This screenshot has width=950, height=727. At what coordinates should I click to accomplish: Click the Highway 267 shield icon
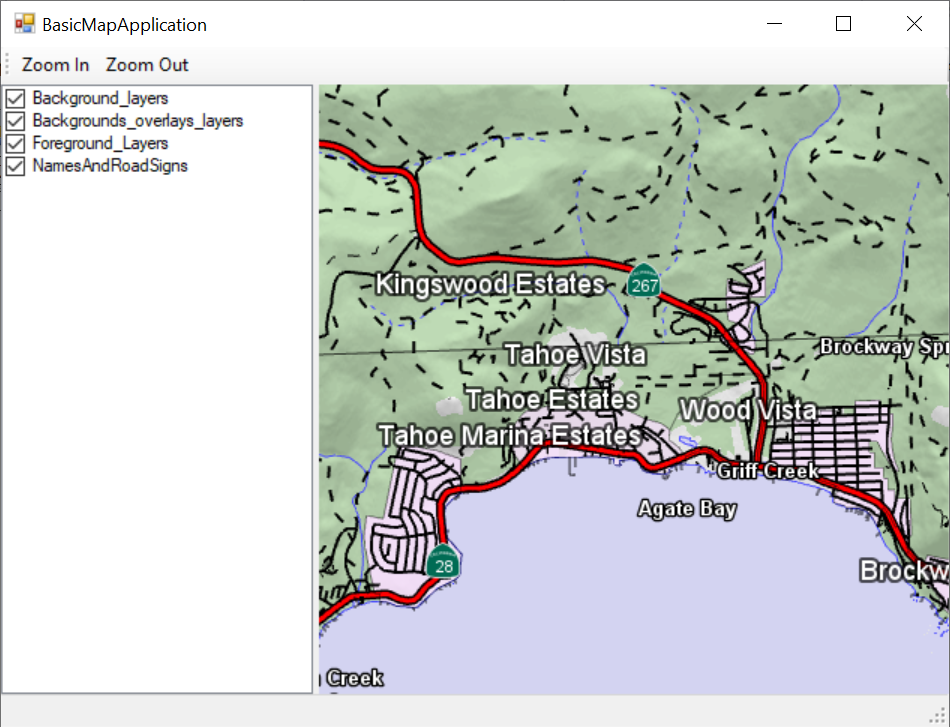coord(644,282)
